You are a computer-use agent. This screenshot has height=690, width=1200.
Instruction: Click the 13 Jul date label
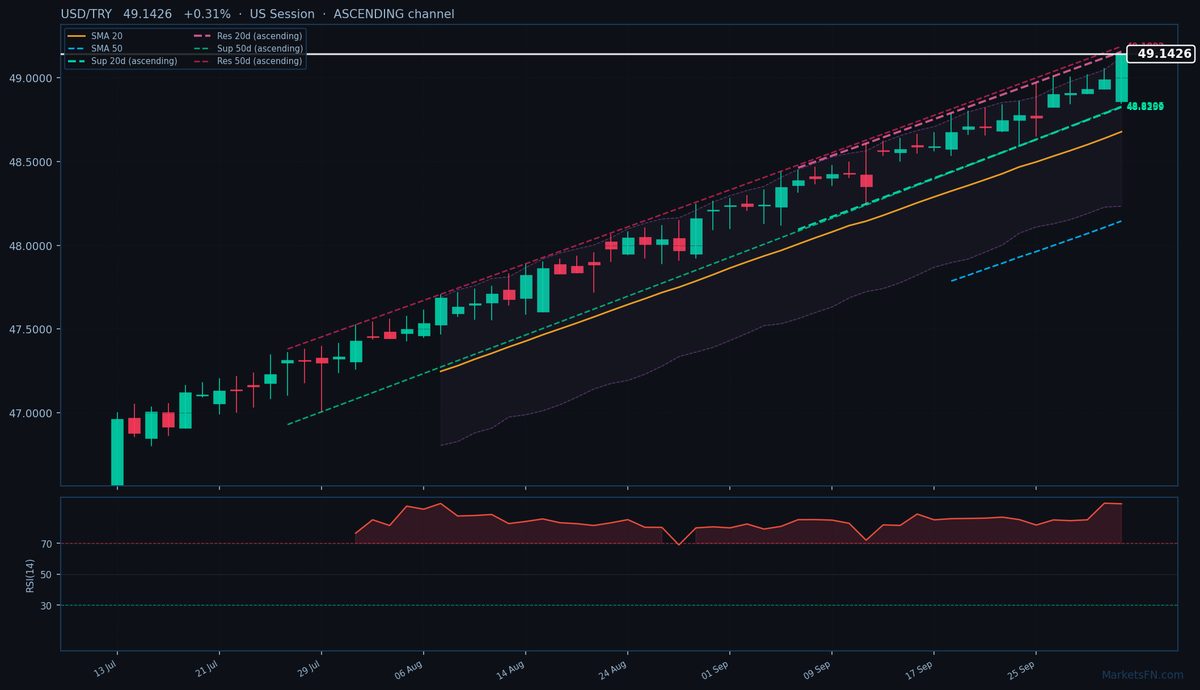[105, 667]
